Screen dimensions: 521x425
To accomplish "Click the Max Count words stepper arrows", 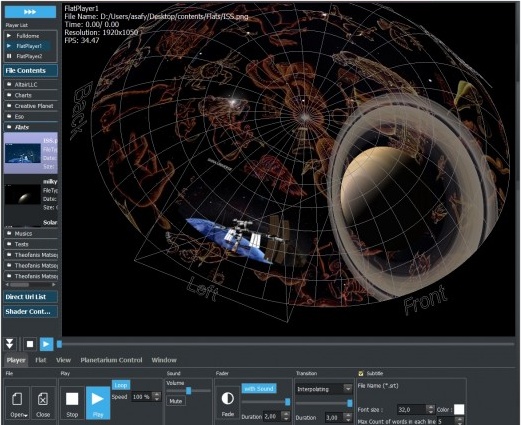I will [459, 421].
